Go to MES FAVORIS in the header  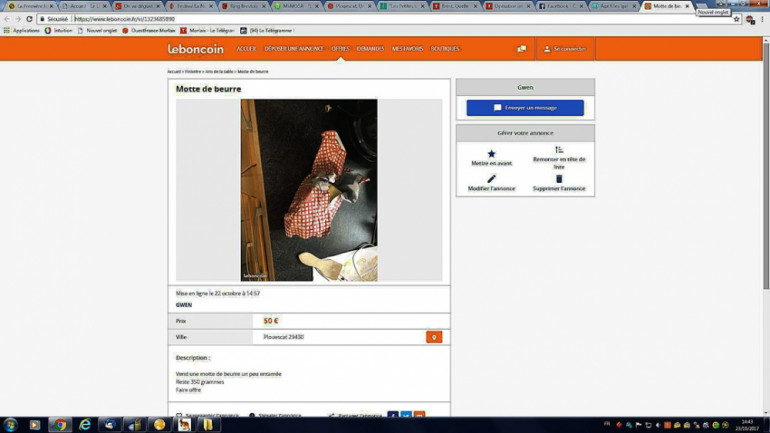click(x=407, y=49)
